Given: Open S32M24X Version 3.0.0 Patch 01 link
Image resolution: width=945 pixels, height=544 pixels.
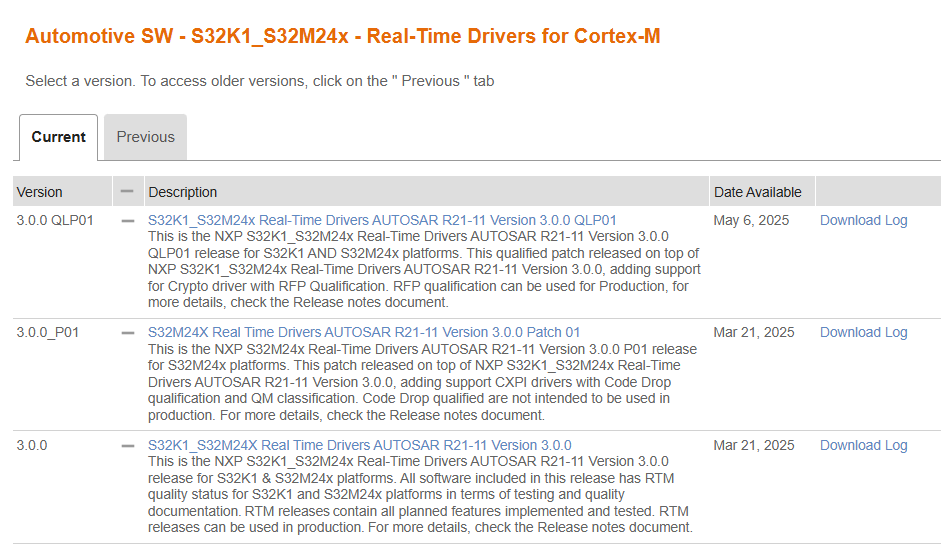Looking at the screenshot, I should coord(364,333).
